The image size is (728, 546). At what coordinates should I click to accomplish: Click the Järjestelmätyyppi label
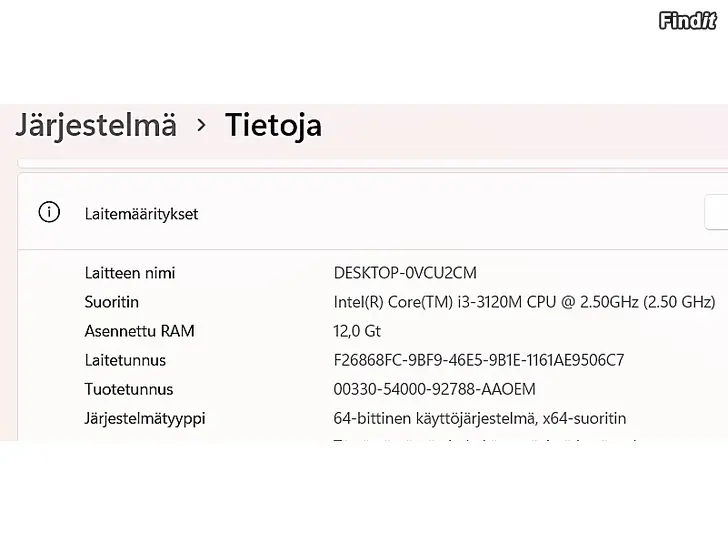tap(145, 418)
